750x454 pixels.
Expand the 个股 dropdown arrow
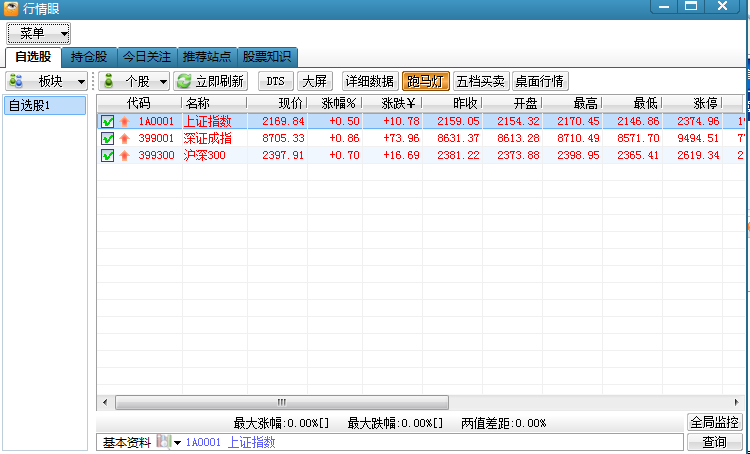(x=163, y=82)
